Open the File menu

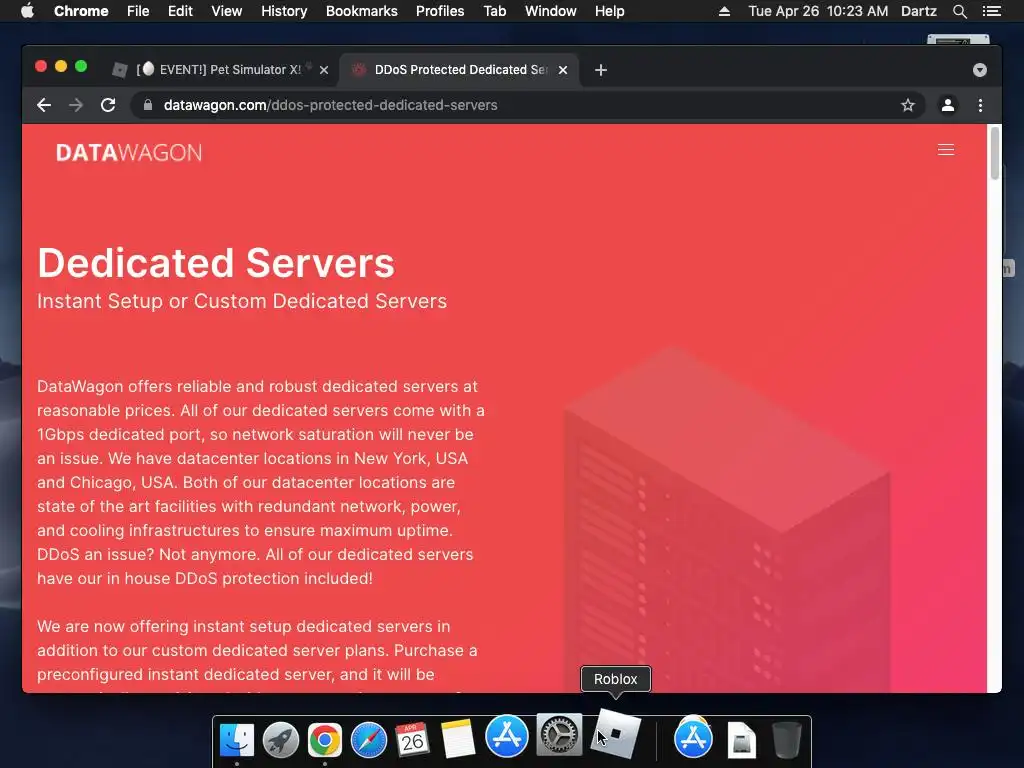[138, 11]
